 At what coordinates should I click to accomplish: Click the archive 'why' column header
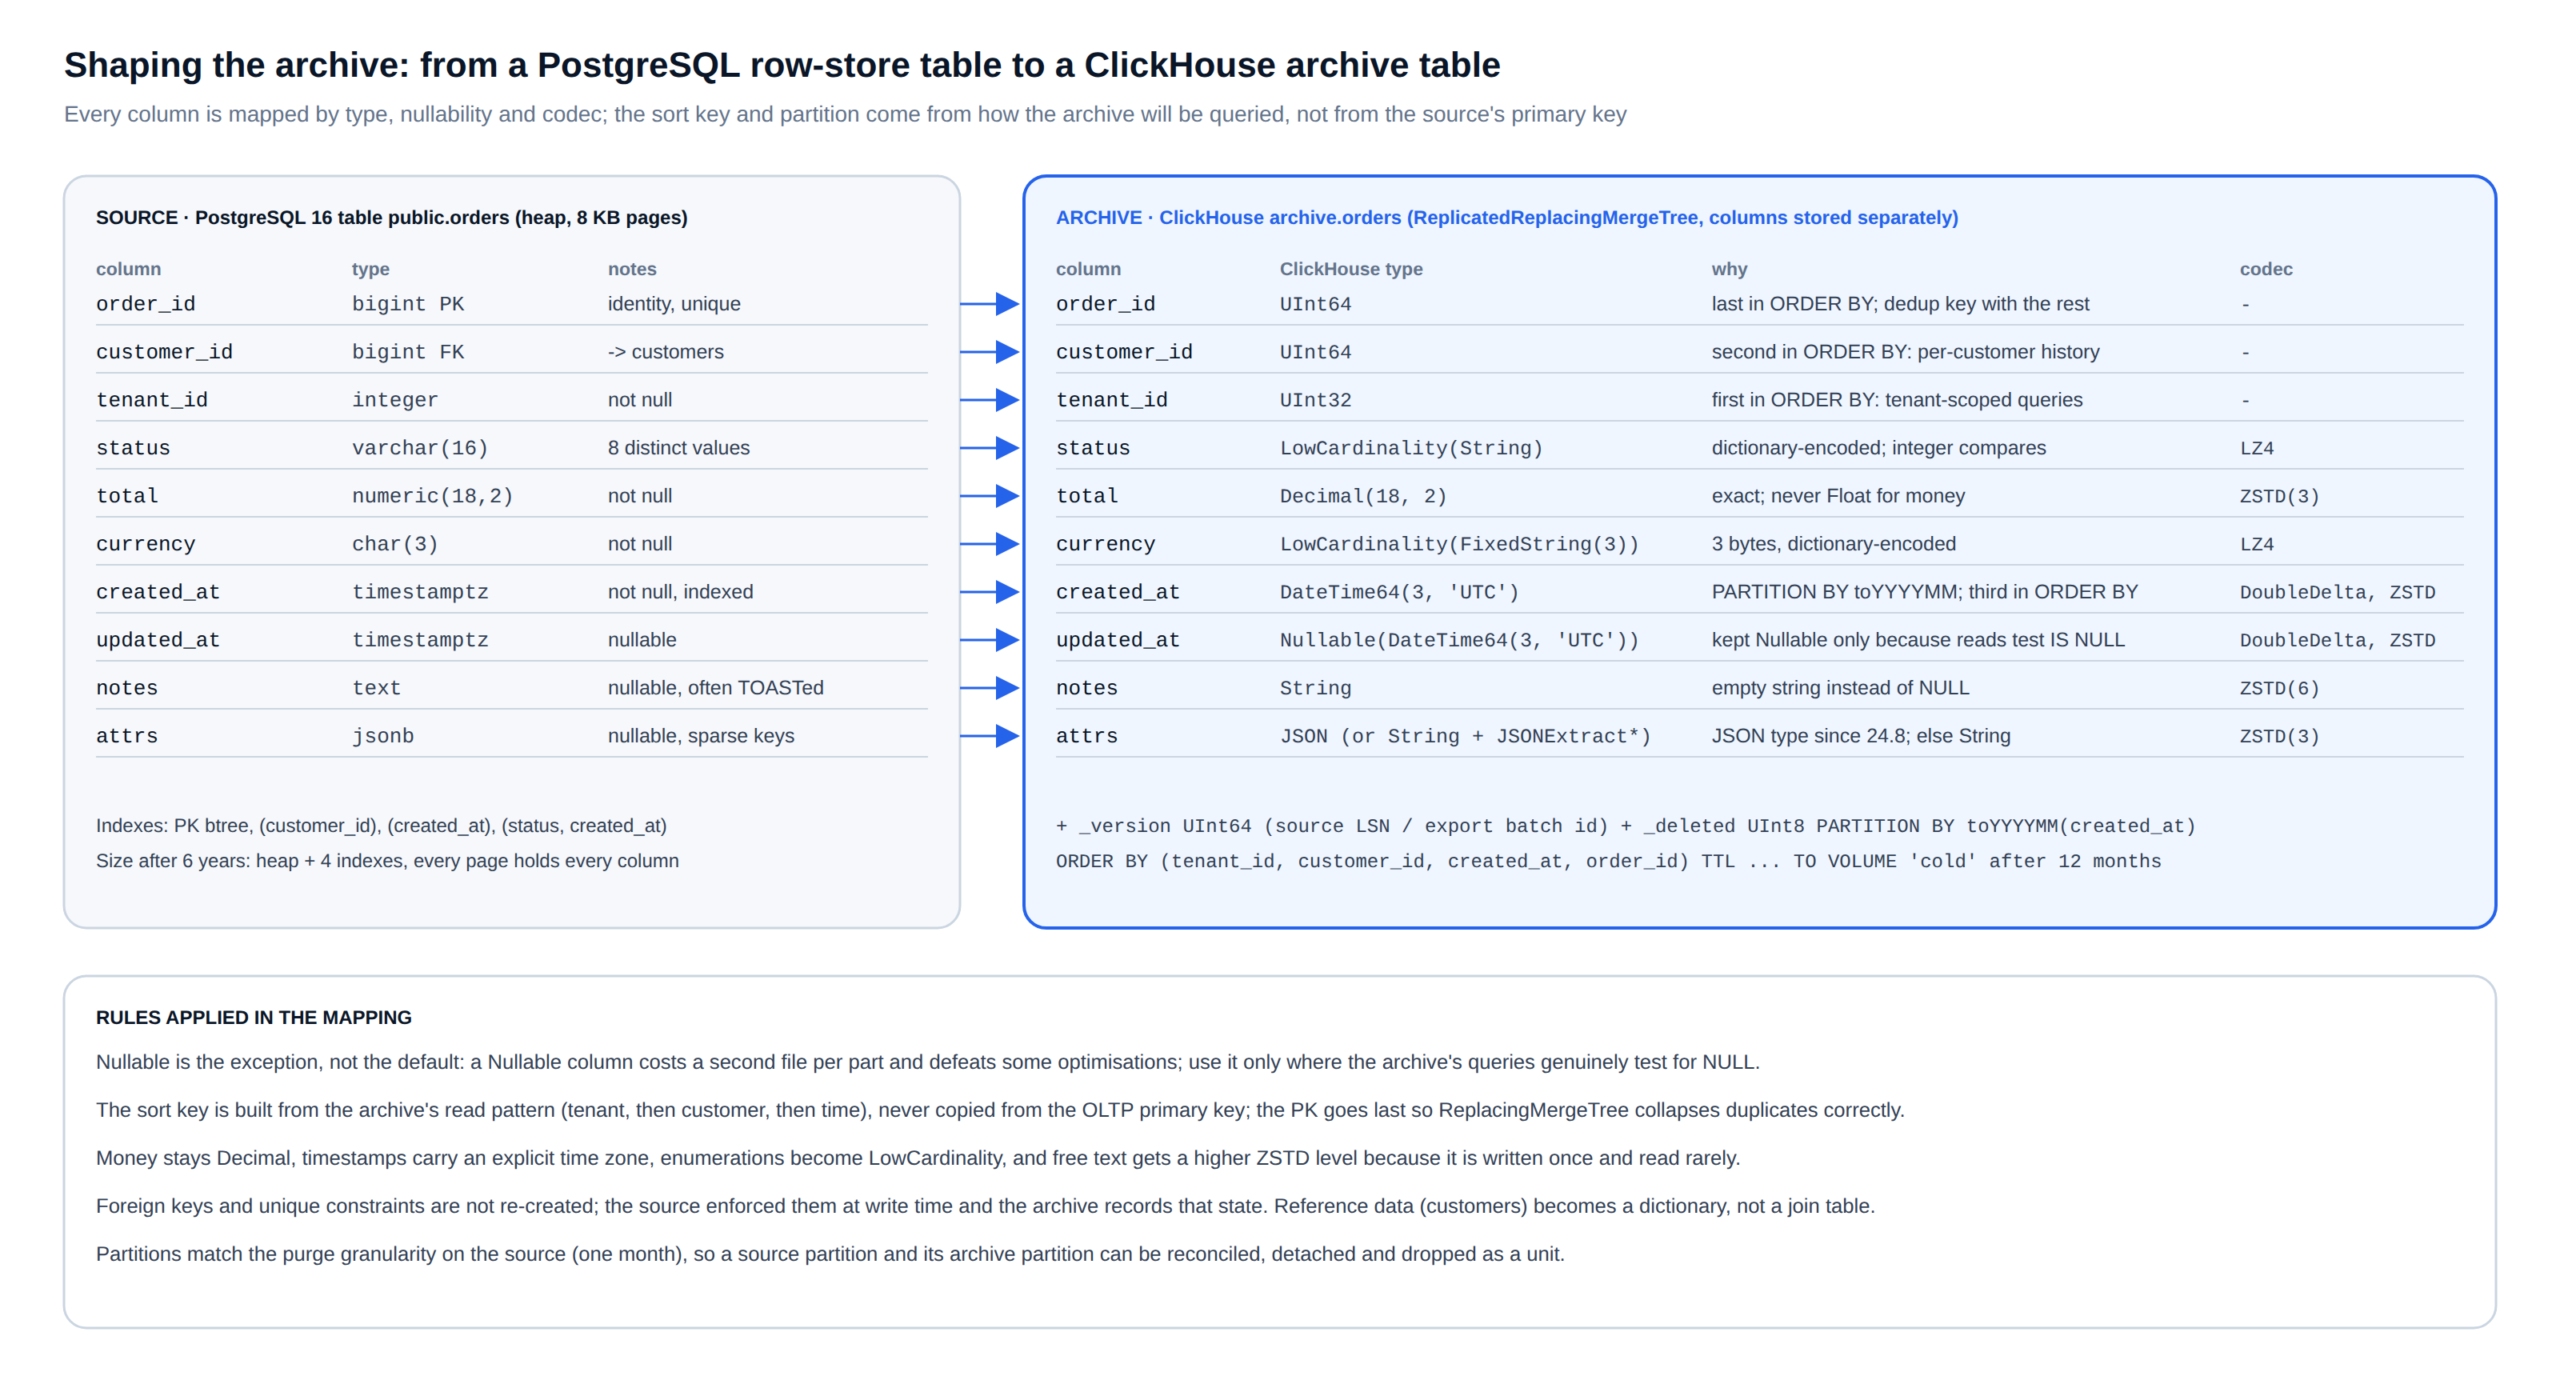click(x=1729, y=269)
